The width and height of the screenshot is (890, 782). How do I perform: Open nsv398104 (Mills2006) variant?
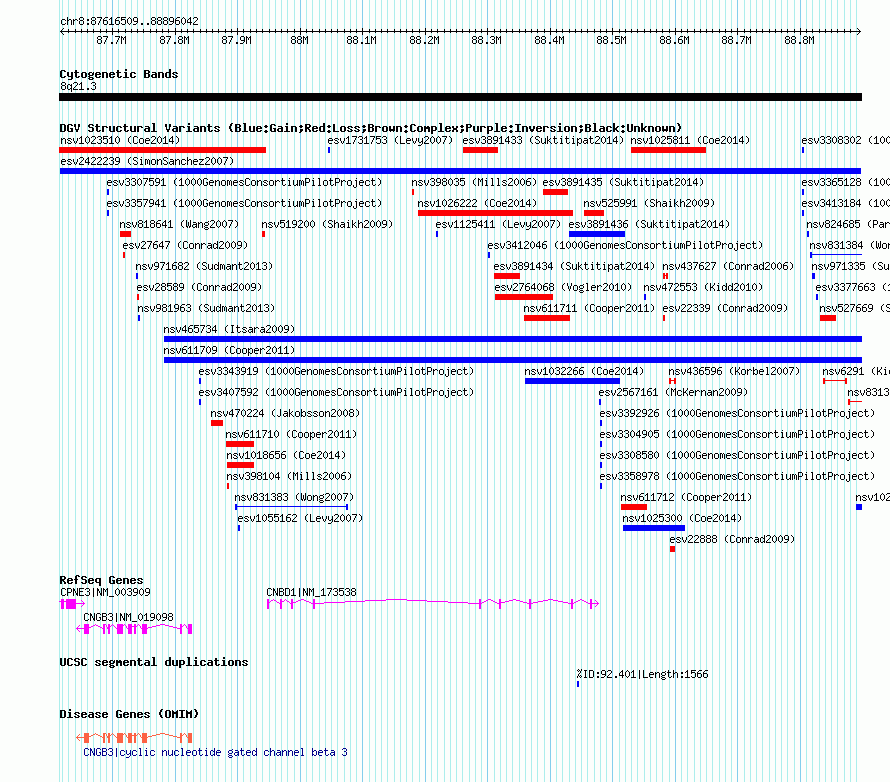[289, 476]
